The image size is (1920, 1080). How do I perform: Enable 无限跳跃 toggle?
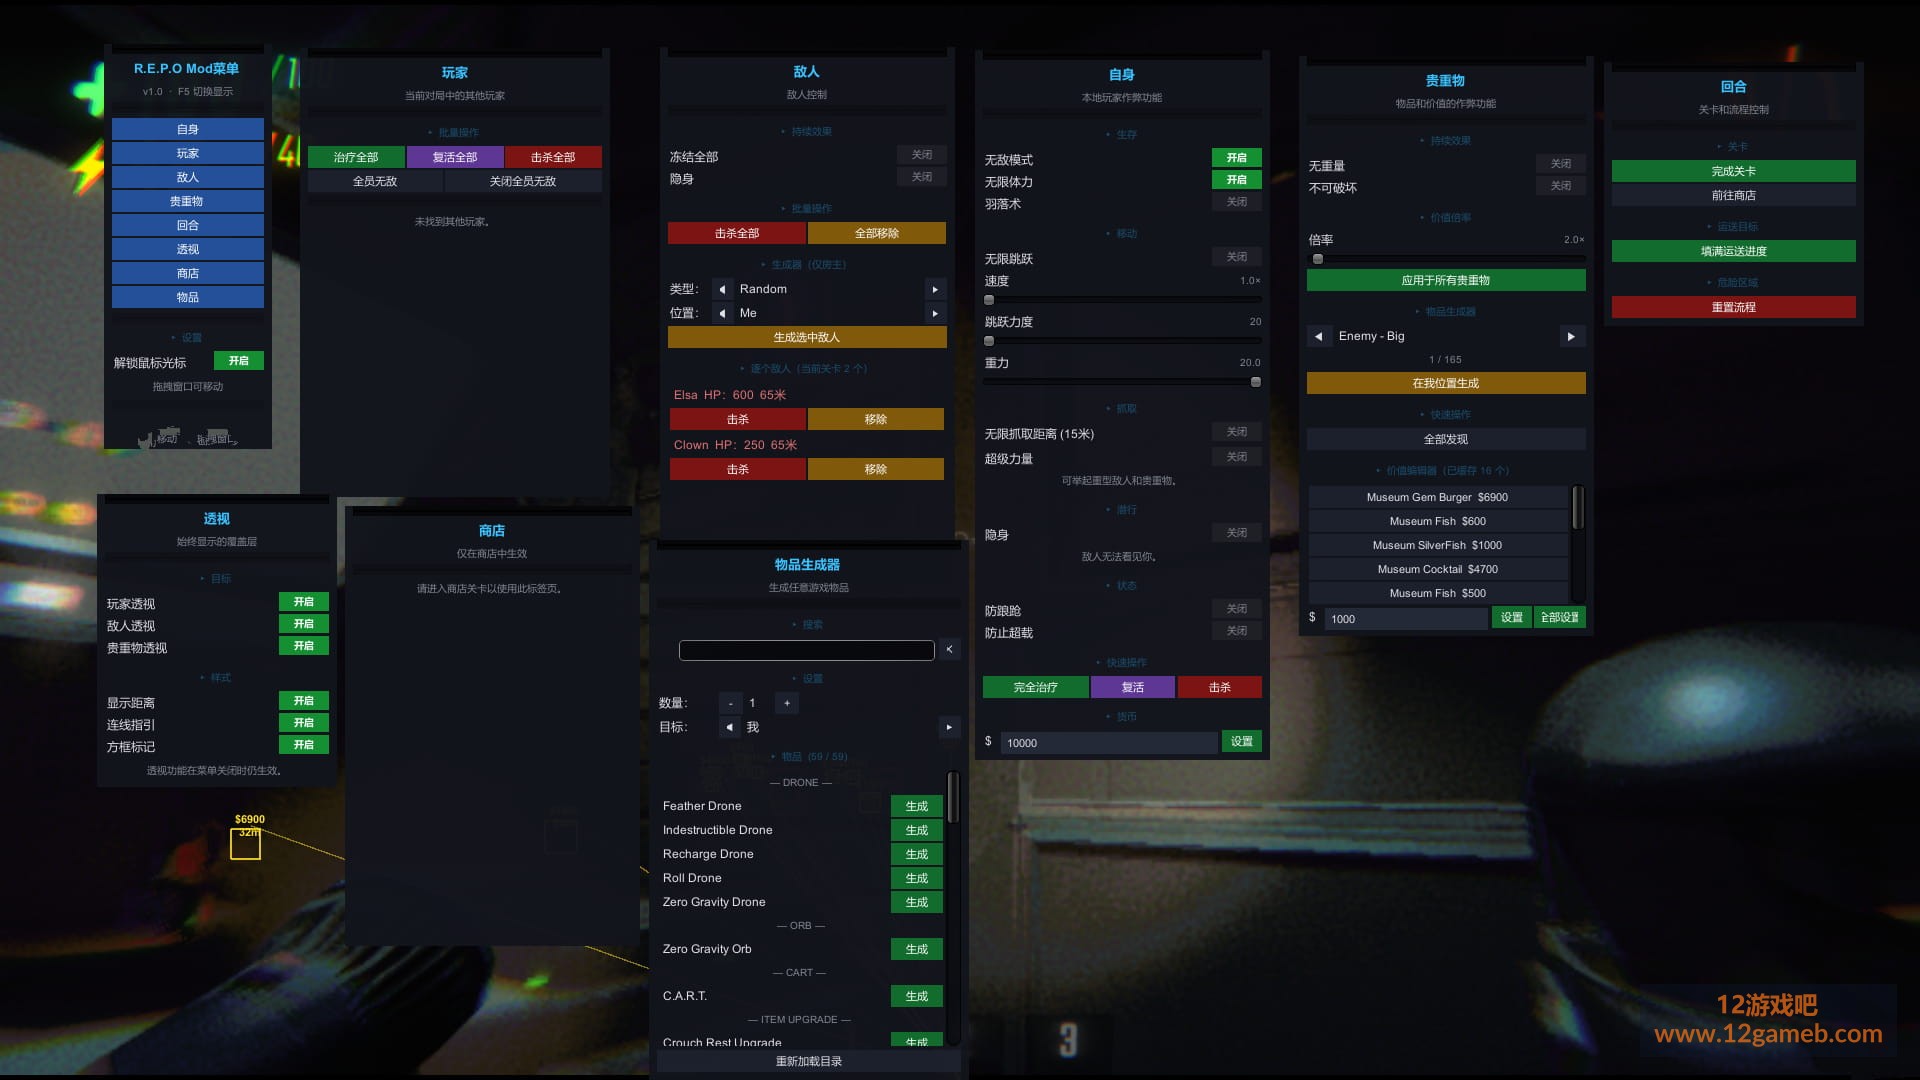1237,257
